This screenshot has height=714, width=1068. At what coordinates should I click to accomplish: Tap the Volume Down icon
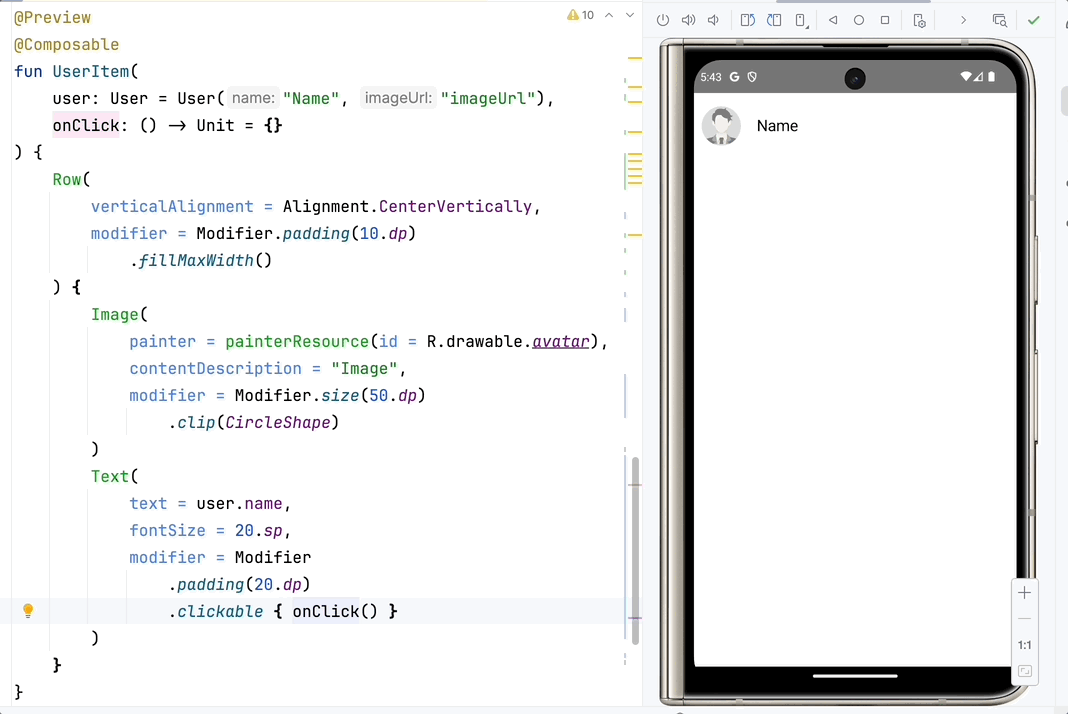click(713, 20)
